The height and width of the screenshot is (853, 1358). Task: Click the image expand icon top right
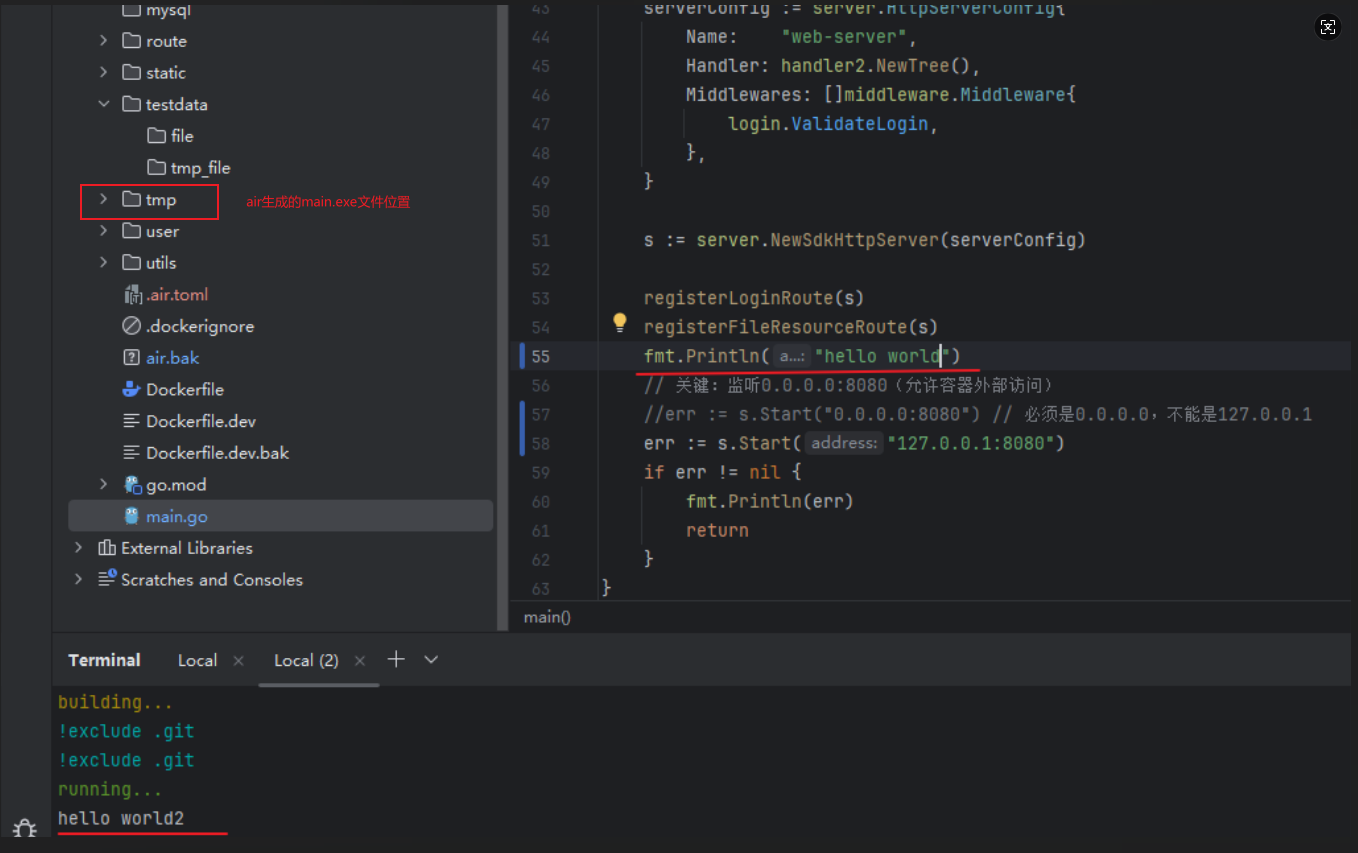[1327, 27]
